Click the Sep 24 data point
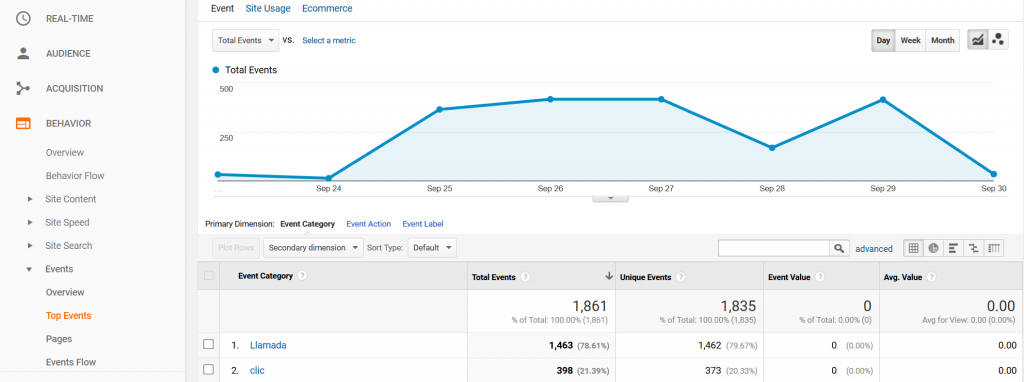 coord(328,178)
